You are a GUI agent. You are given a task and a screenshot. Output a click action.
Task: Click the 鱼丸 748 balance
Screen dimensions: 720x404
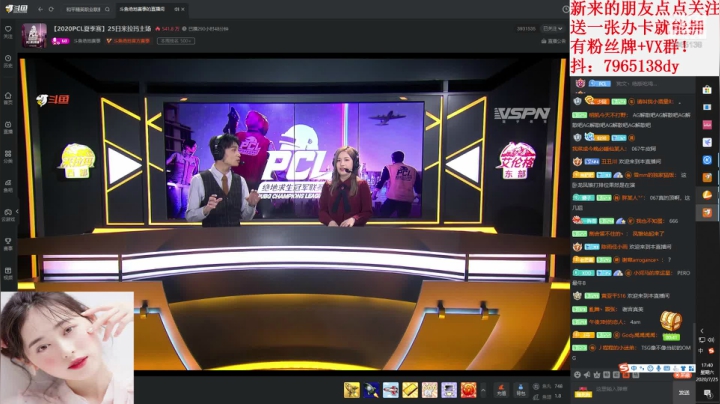click(548, 386)
